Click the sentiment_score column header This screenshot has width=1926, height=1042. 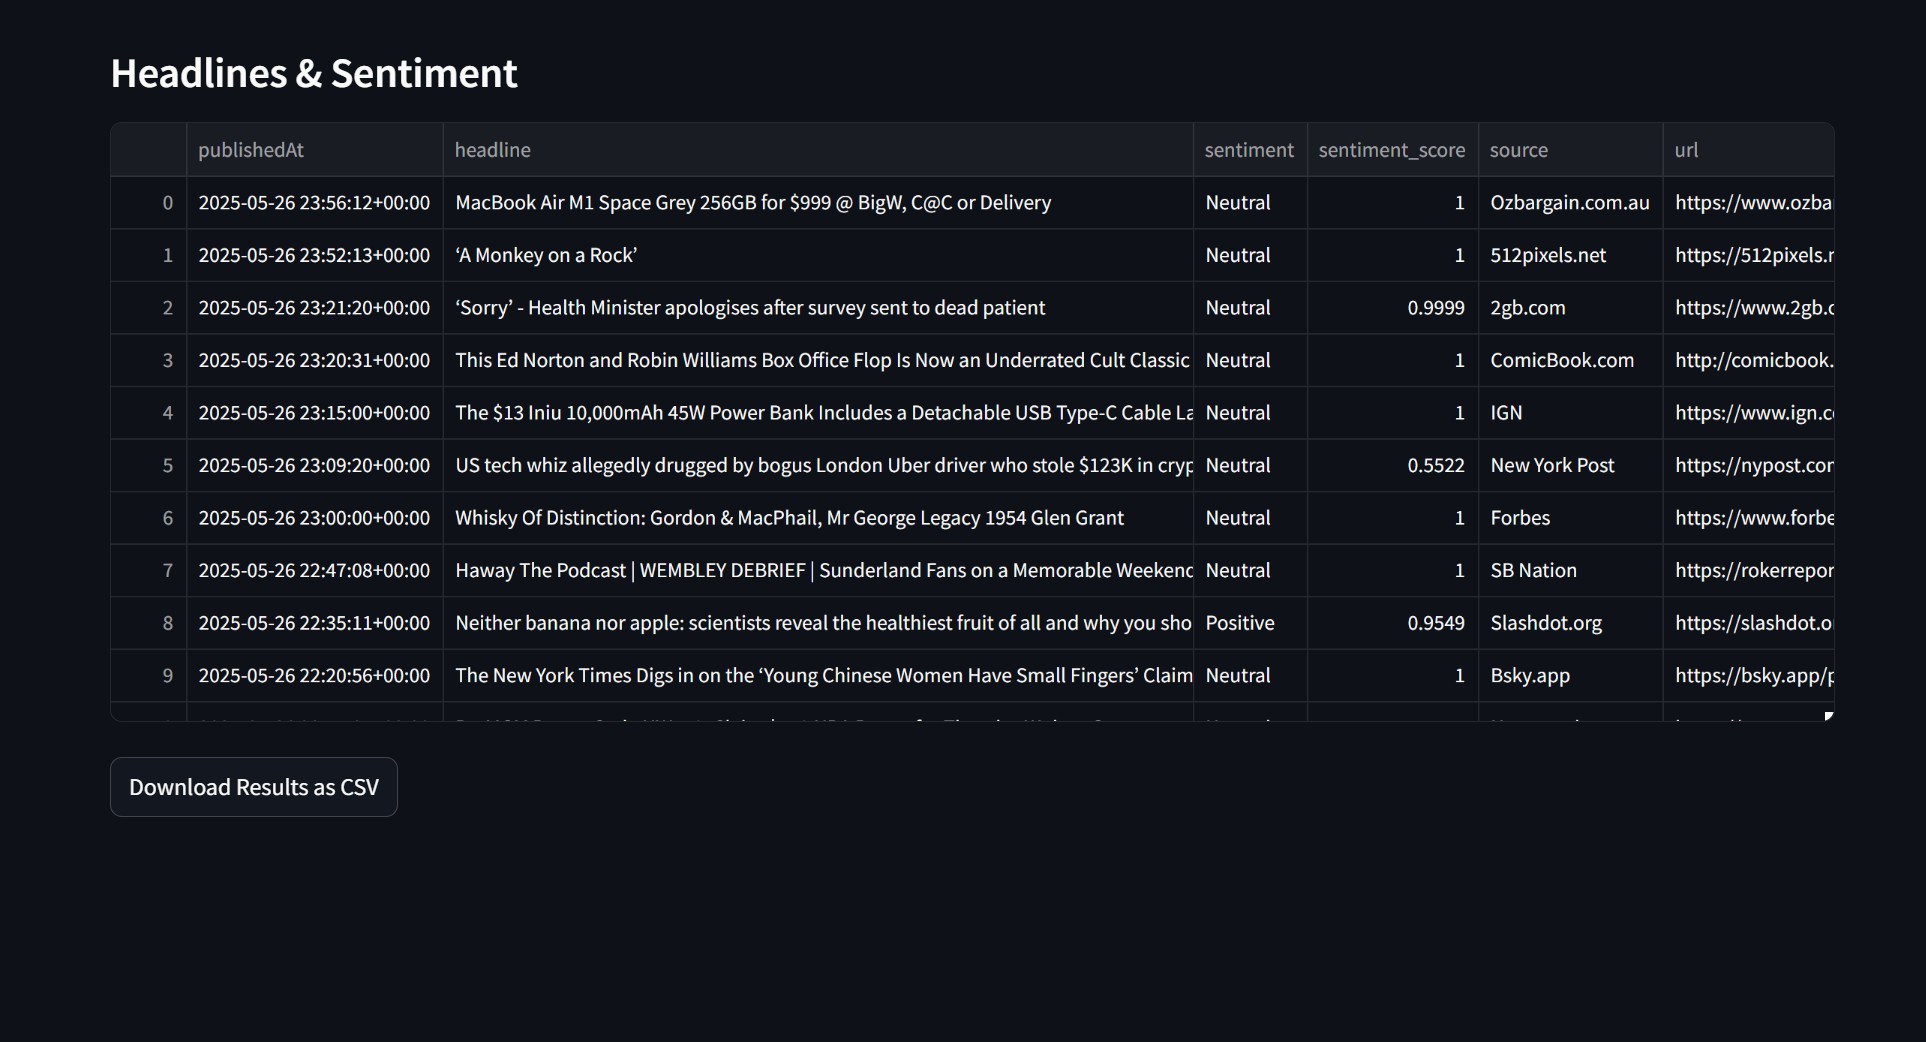(1392, 150)
